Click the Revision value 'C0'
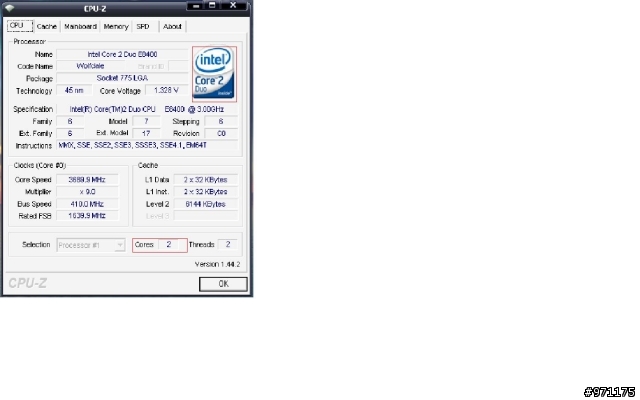The image size is (640, 400). click(221, 133)
